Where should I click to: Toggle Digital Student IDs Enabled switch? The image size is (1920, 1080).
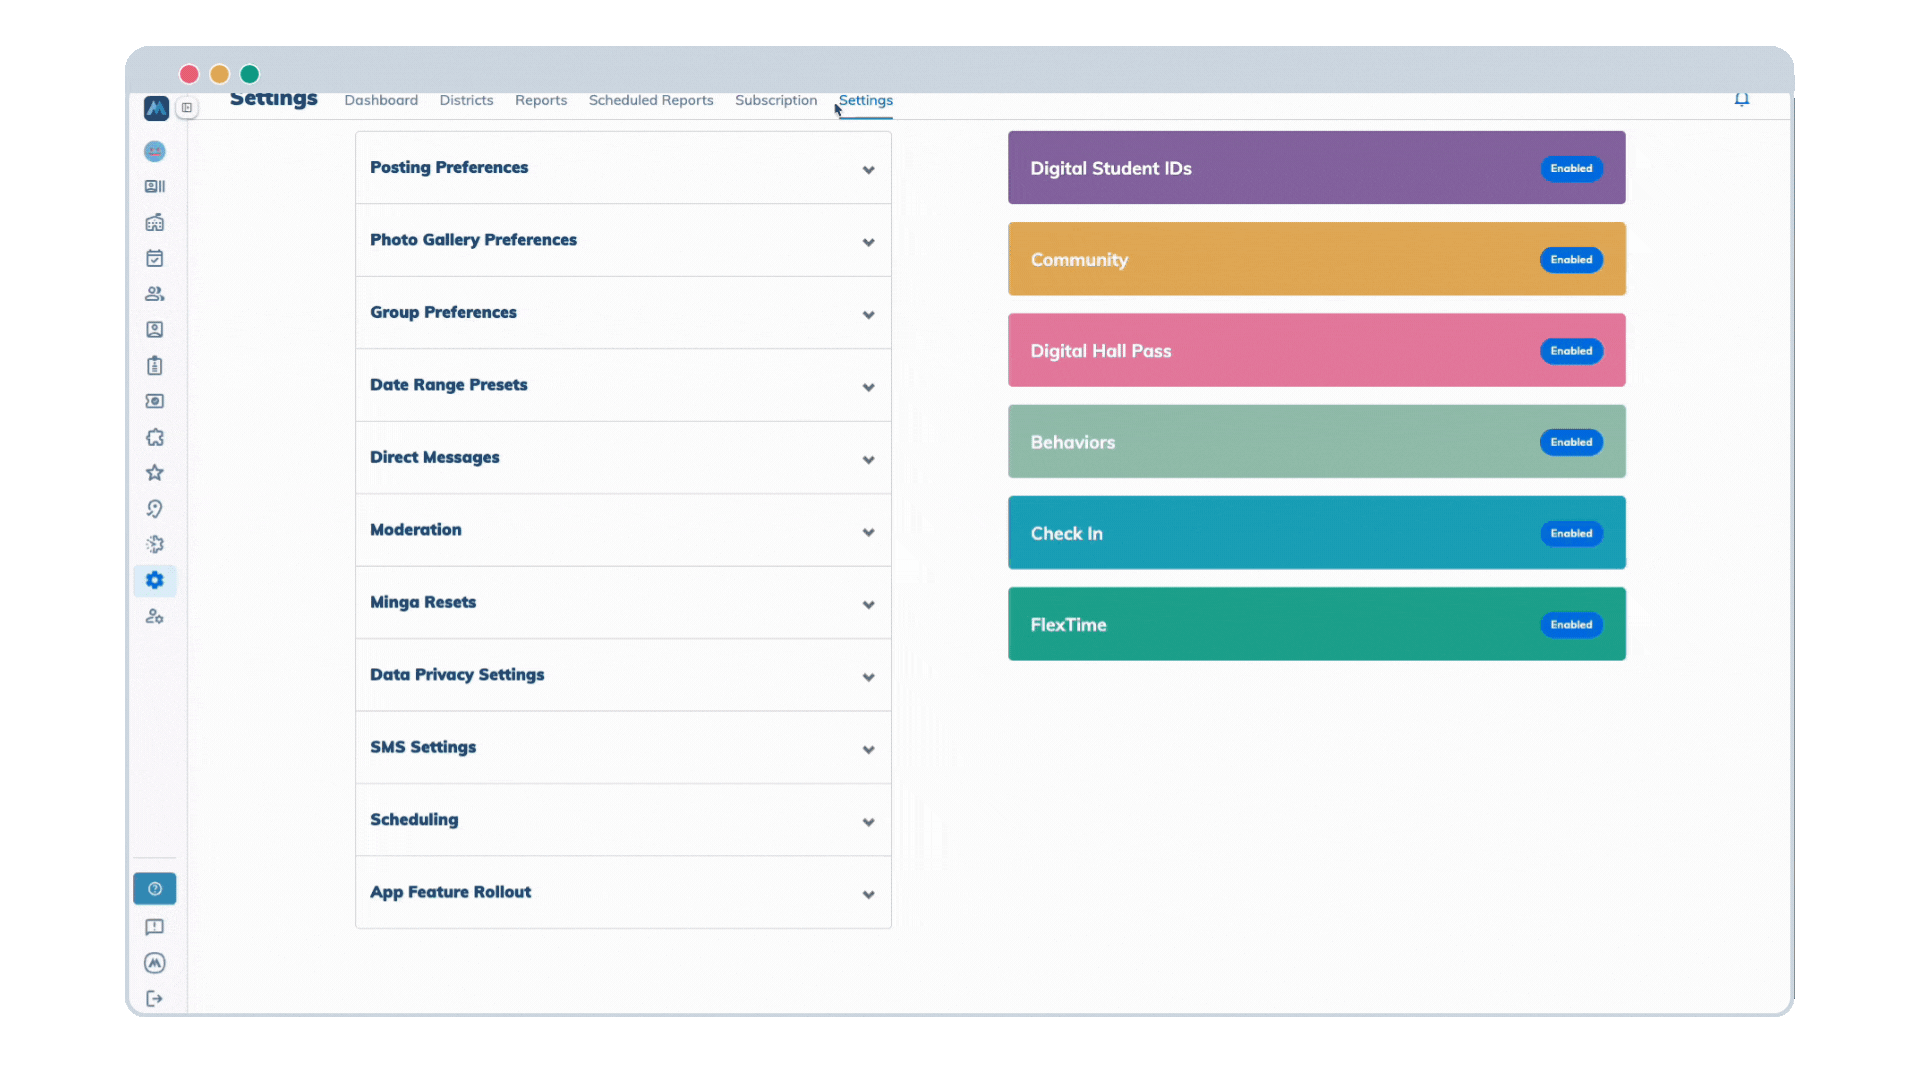(1570, 168)
